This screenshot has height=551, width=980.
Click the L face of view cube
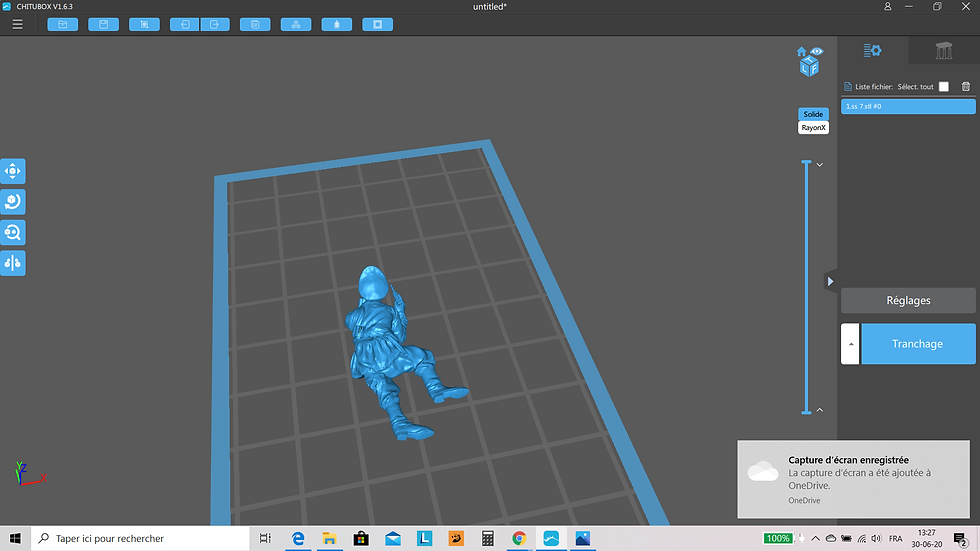click(x=805, y=69)
